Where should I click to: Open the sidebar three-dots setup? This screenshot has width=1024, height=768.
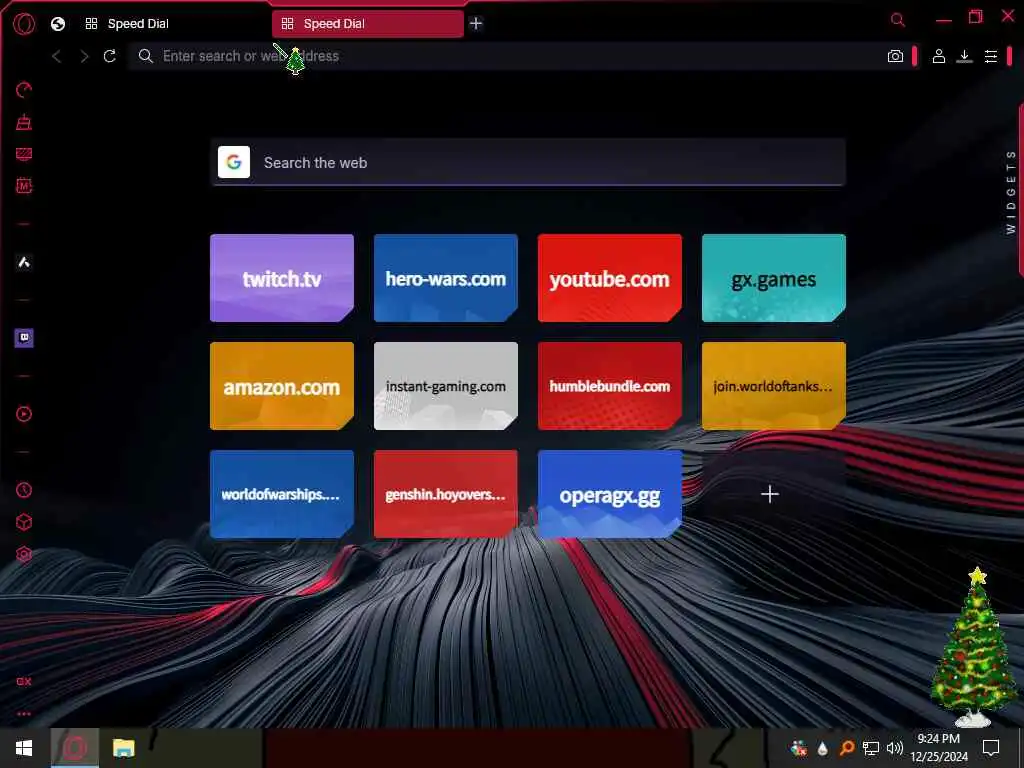24,714
